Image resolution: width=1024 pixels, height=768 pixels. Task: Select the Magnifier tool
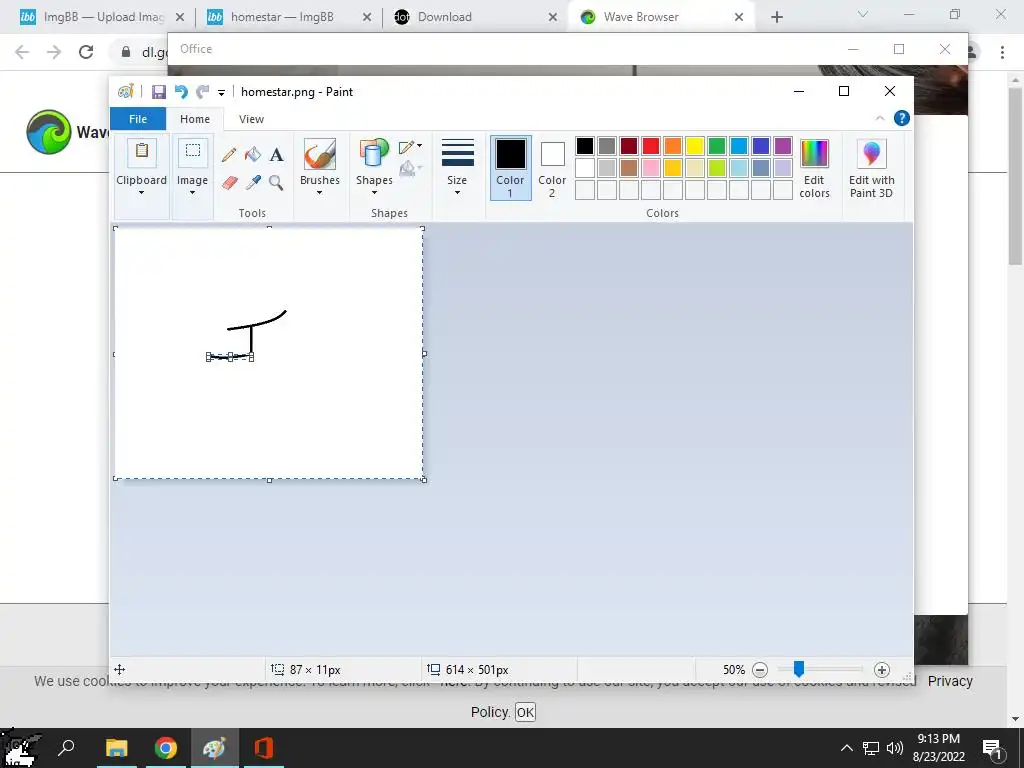276,182
